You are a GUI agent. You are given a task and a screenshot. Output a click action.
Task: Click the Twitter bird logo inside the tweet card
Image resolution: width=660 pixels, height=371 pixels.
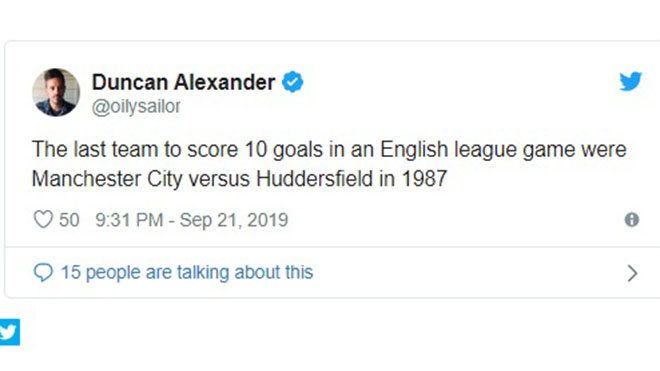[630, 81]
